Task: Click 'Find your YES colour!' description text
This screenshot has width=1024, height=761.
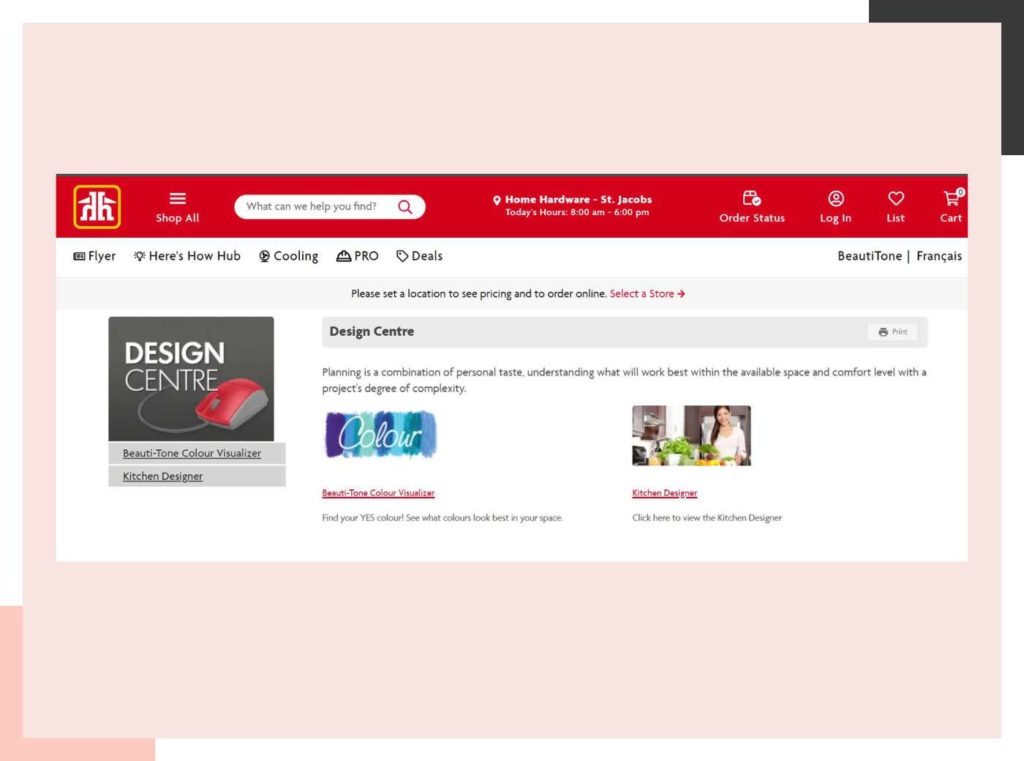Action: 442,518
